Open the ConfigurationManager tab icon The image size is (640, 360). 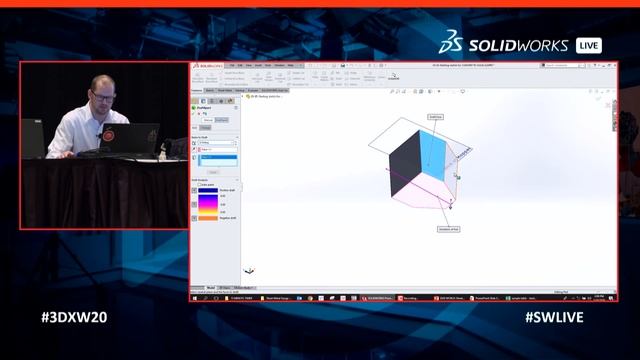(x=212, y=101)
